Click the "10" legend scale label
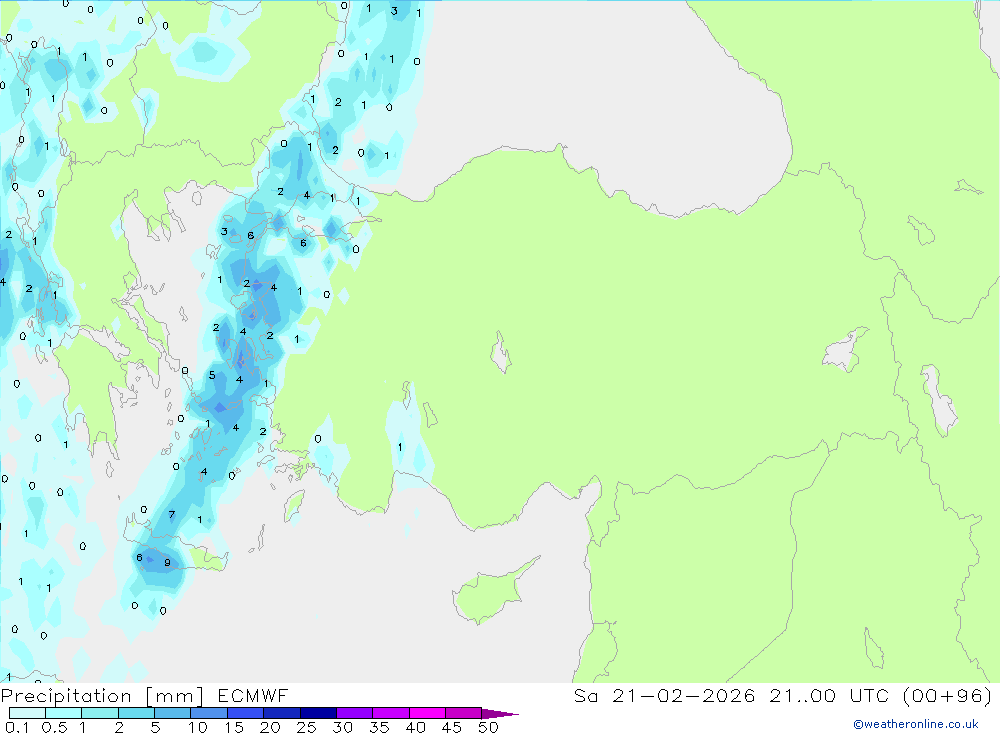 point(198,727)
